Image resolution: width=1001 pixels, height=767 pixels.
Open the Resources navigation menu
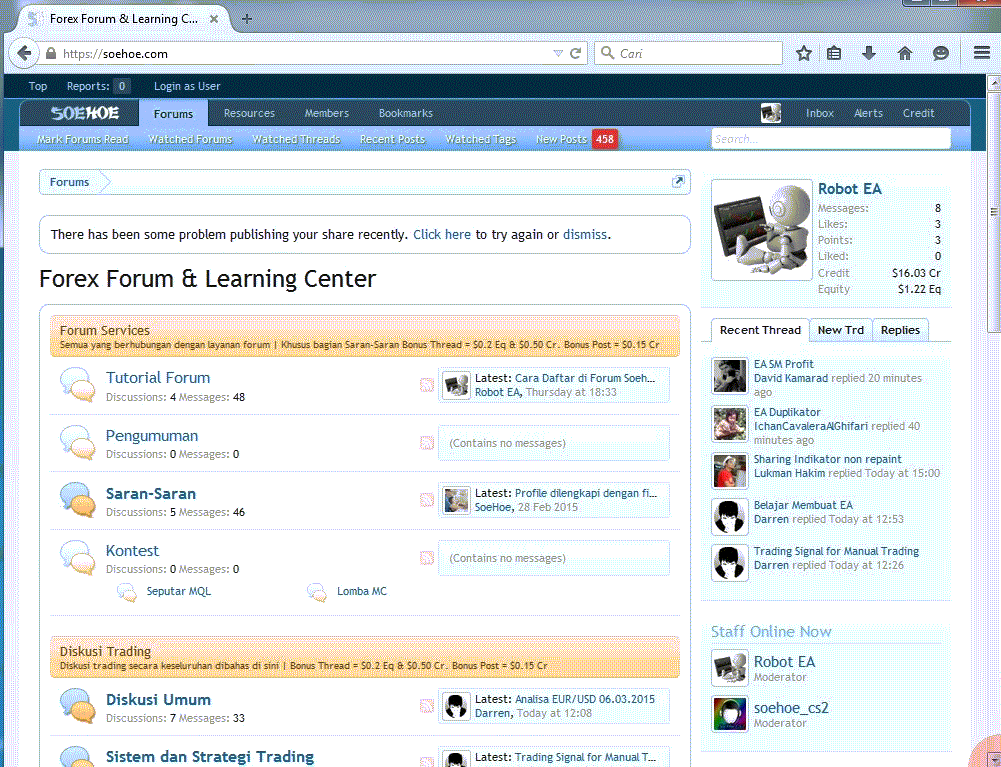(x=249, y=113)
